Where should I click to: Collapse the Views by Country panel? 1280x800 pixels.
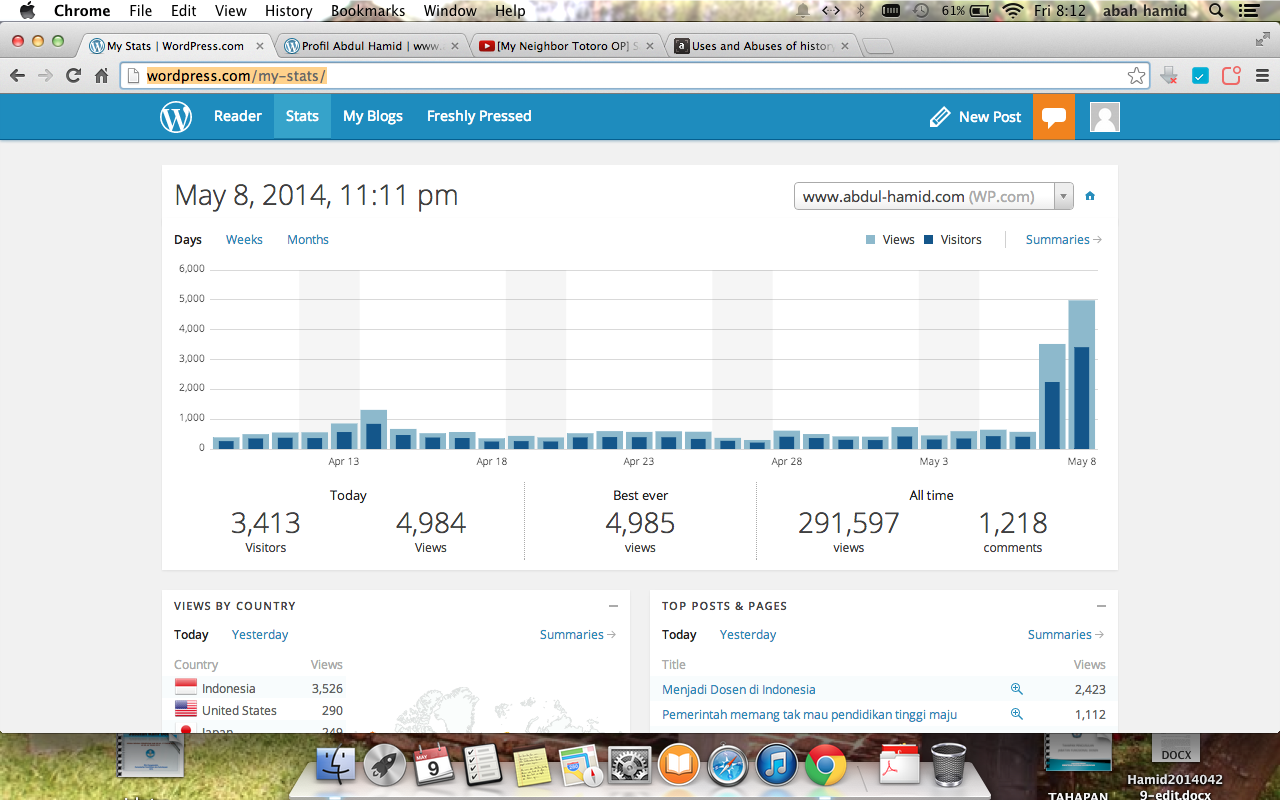(x=613, y=606)
